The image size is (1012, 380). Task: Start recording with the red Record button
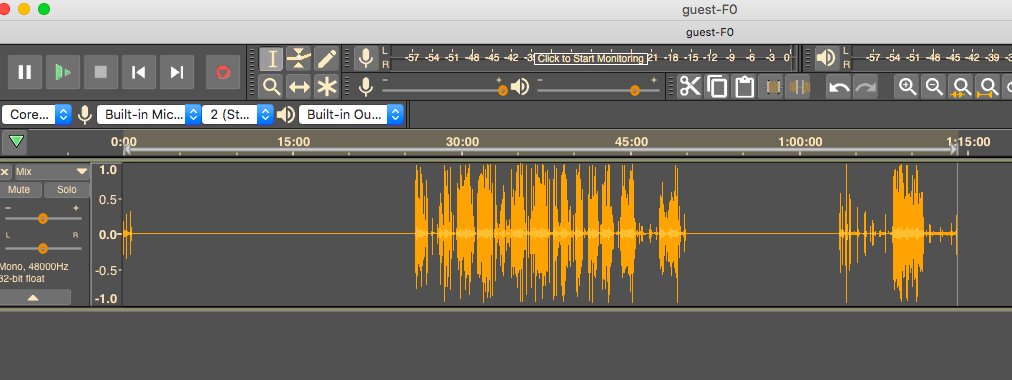coord(223,72)
